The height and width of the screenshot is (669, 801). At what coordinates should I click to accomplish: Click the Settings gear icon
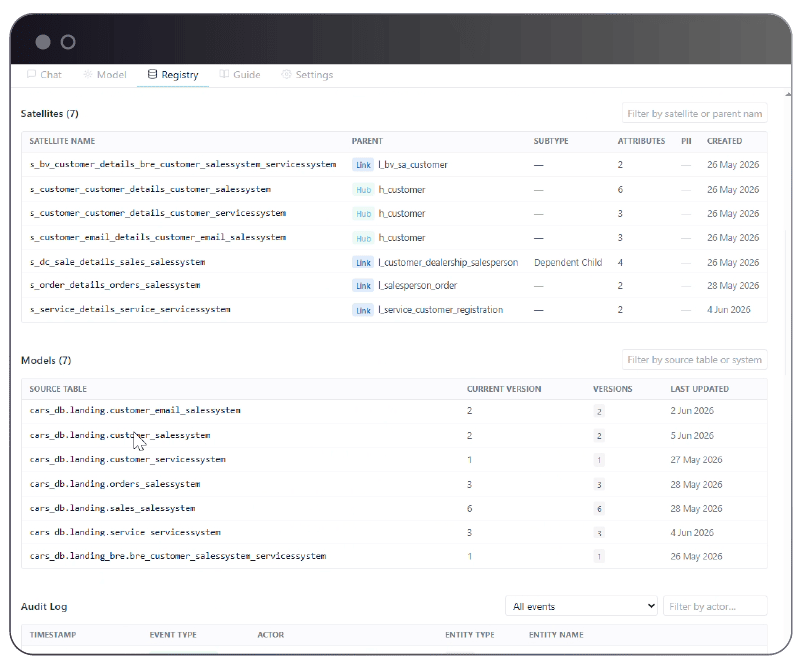pyautogui.click(x=286, y=74)
